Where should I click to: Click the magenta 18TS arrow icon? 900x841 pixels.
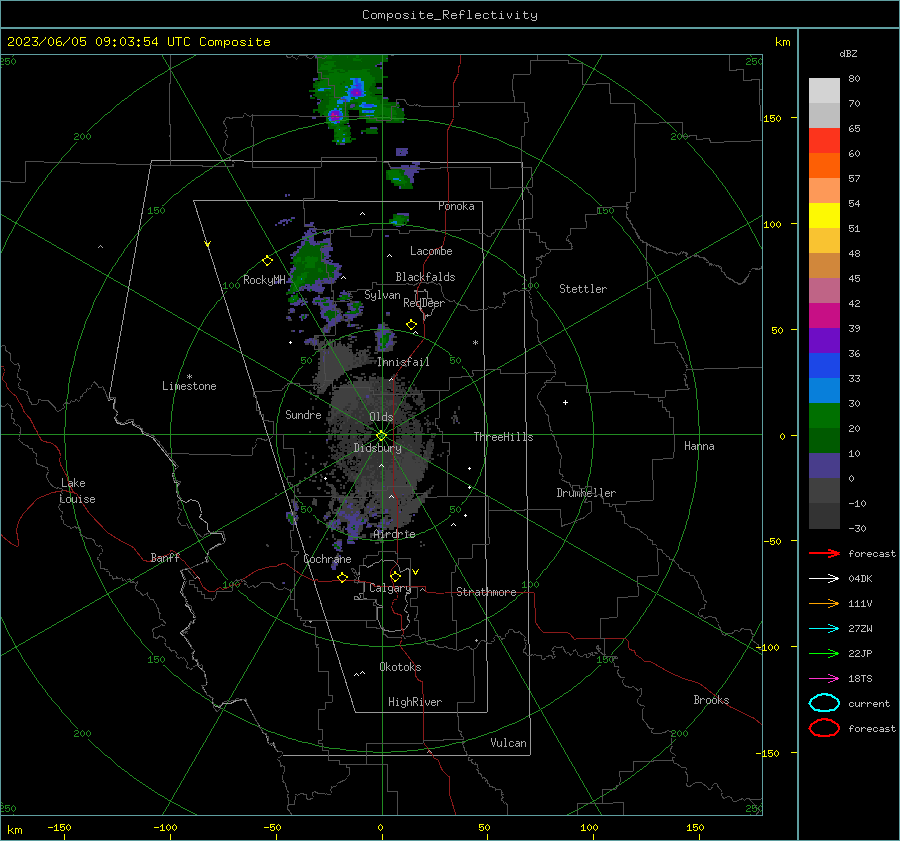(x=824, y=679)
